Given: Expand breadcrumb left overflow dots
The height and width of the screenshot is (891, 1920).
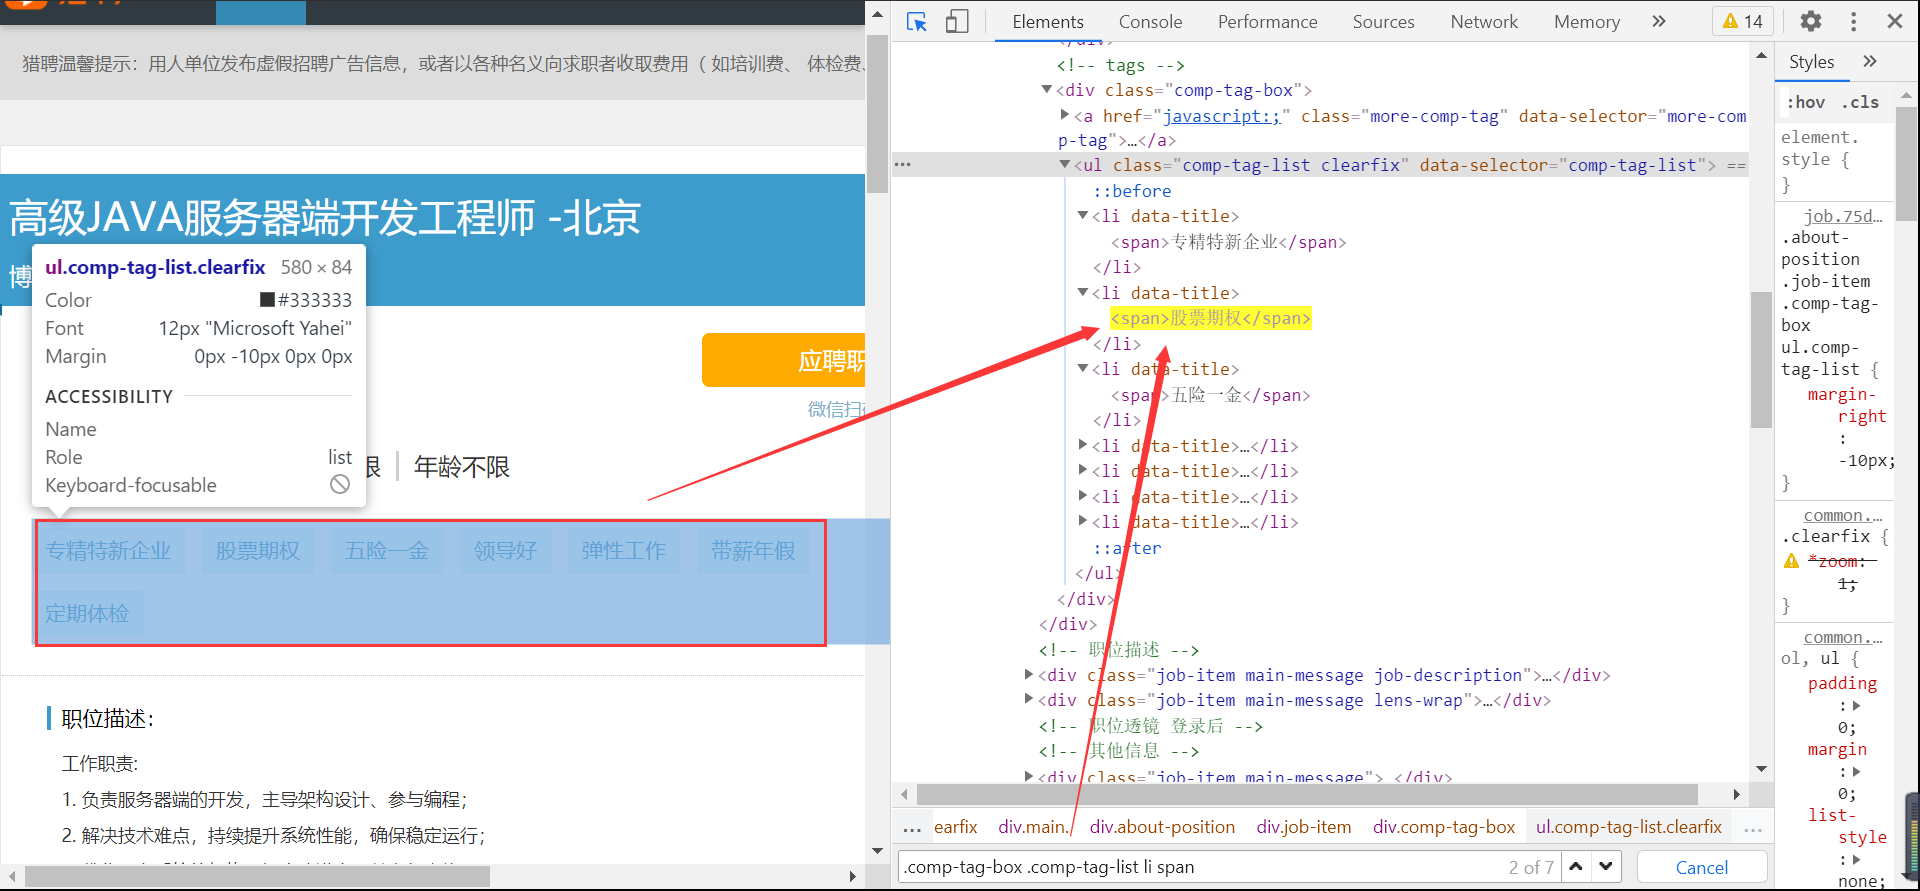Looking at the screenshot, I should (x=912, y=828).
